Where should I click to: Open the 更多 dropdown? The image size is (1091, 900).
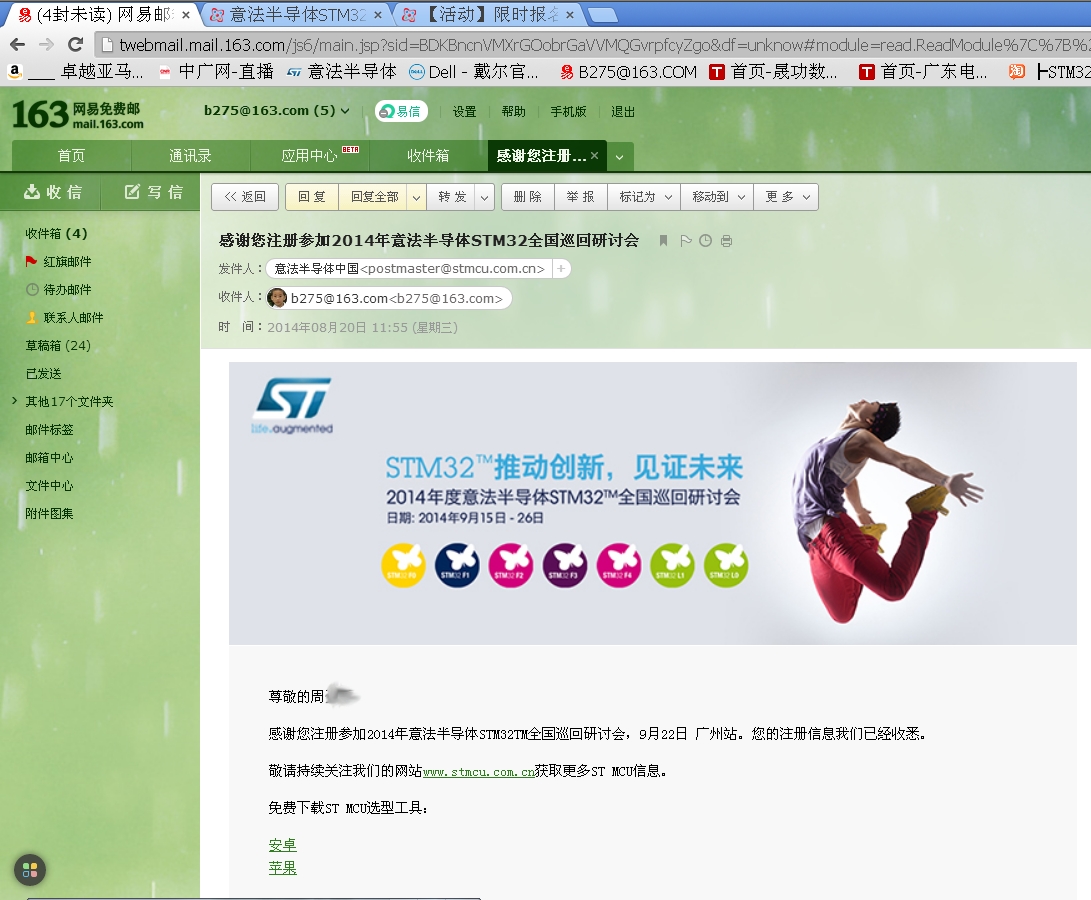786,197
